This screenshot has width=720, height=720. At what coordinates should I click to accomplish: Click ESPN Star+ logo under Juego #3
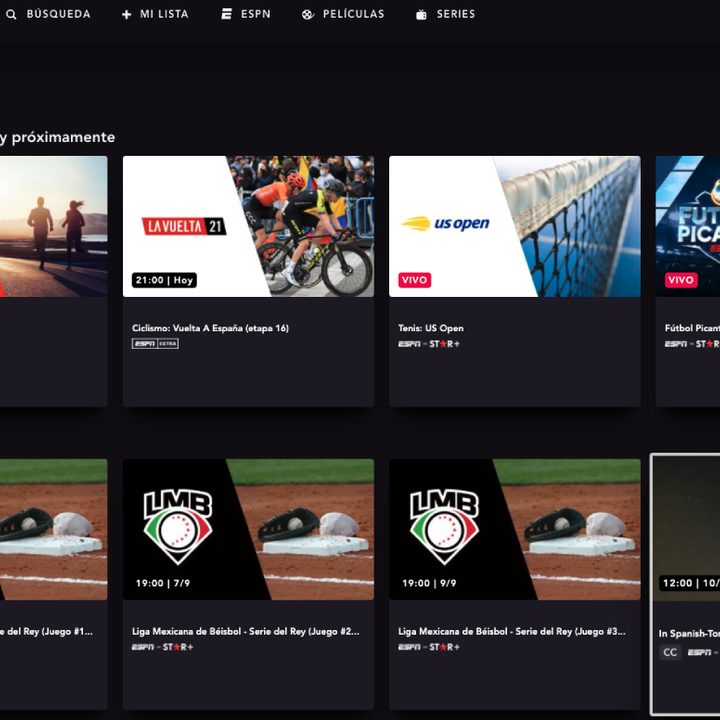[429, 647]
